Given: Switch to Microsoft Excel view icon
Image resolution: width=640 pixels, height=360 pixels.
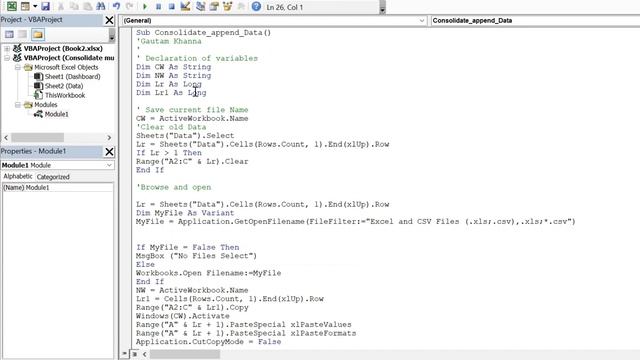Looking at the screenshot, I should 12,6.
